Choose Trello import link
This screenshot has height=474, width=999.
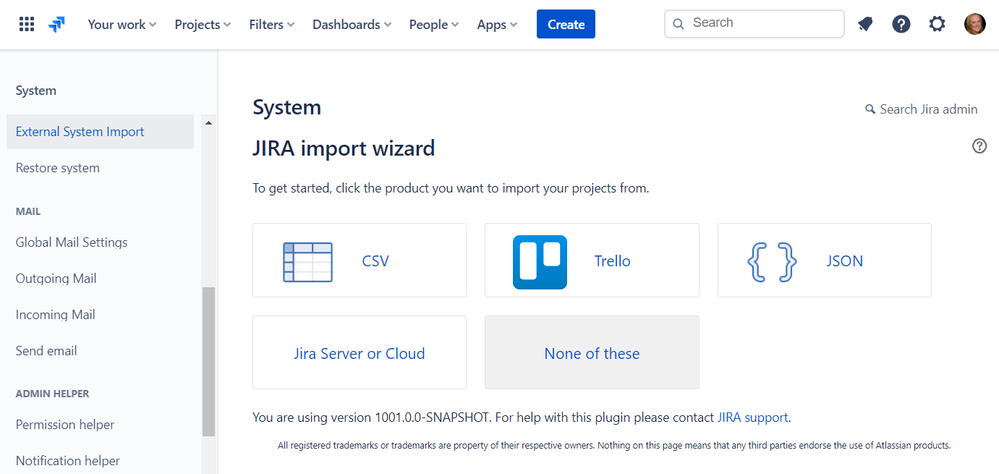612,261
